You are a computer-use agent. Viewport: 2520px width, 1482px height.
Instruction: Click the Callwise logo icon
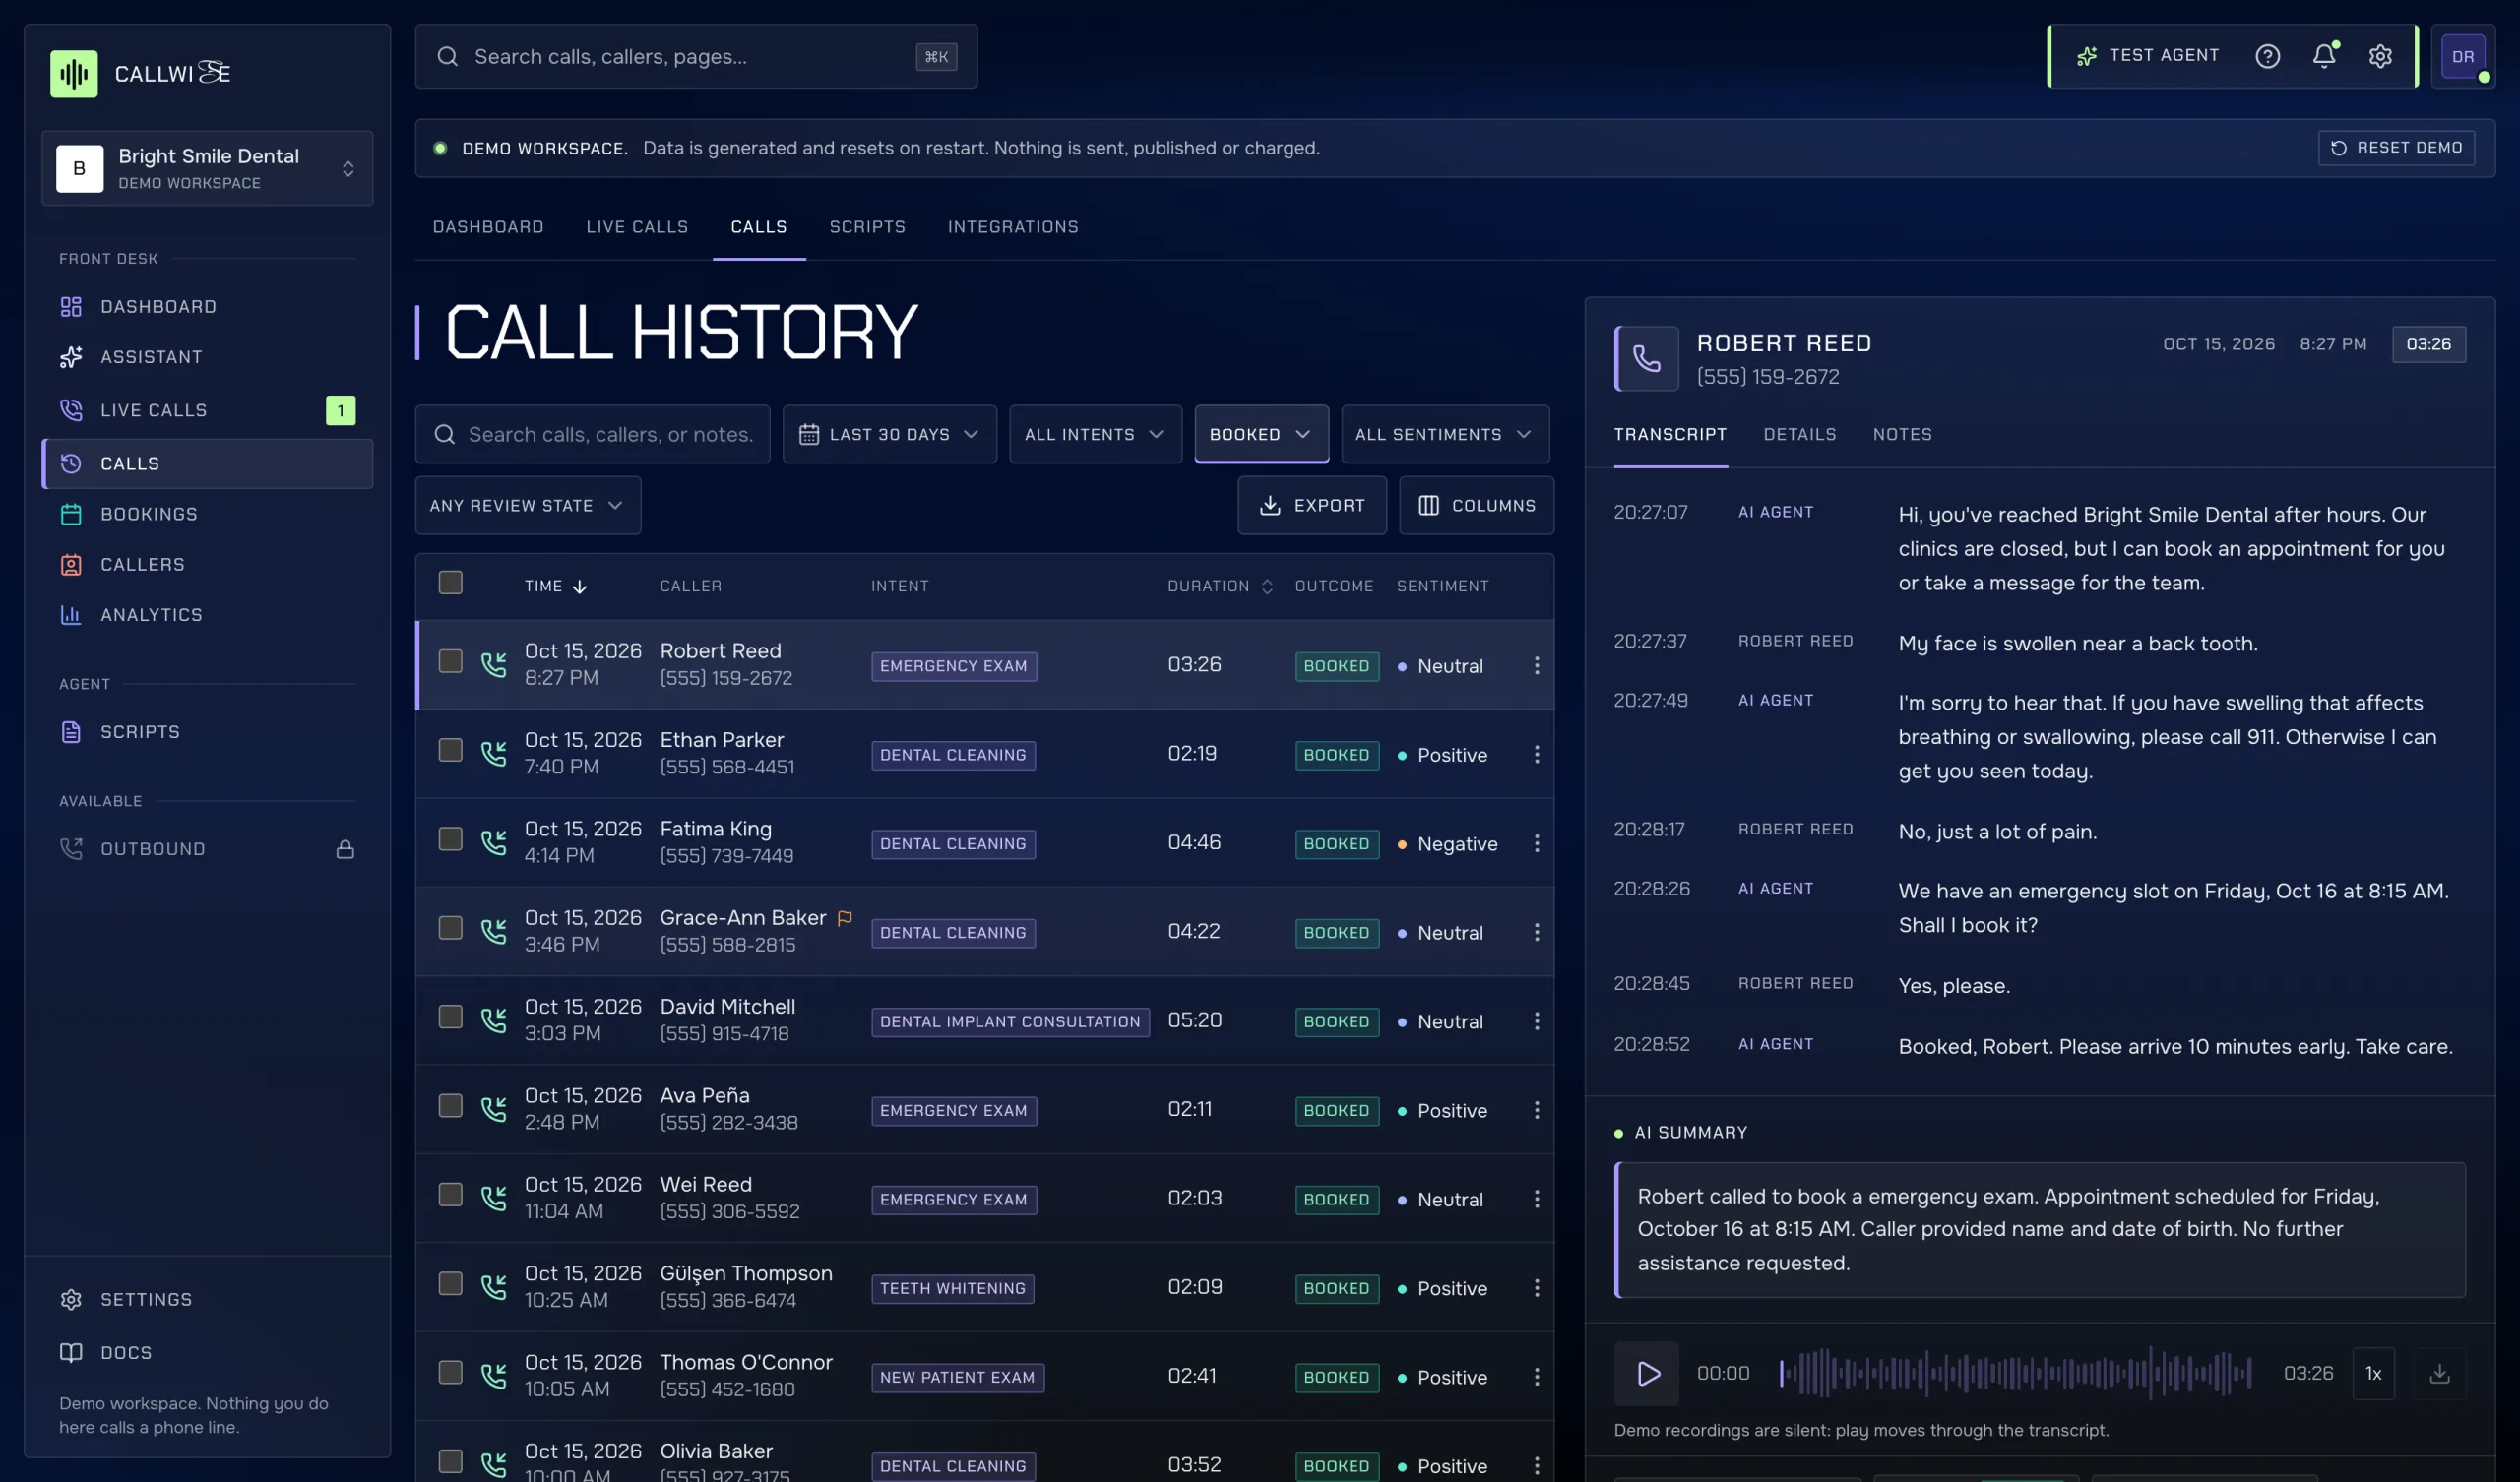click(x=74, y=73)
